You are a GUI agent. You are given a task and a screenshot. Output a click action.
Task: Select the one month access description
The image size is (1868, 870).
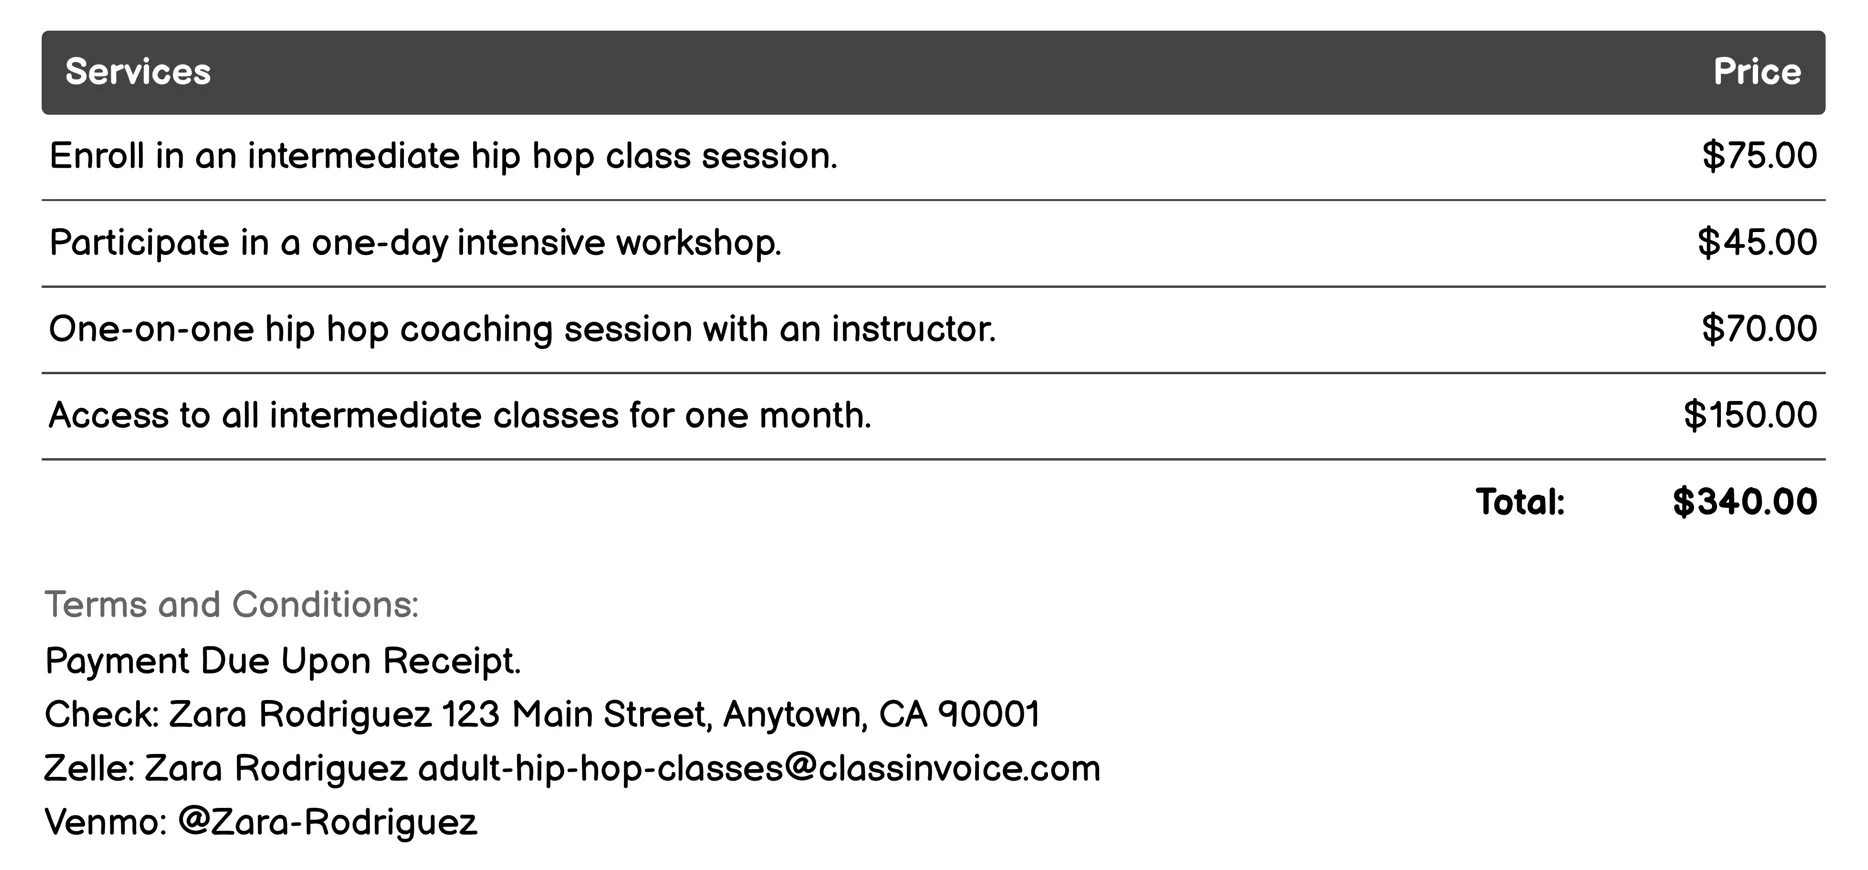(460, 415)
